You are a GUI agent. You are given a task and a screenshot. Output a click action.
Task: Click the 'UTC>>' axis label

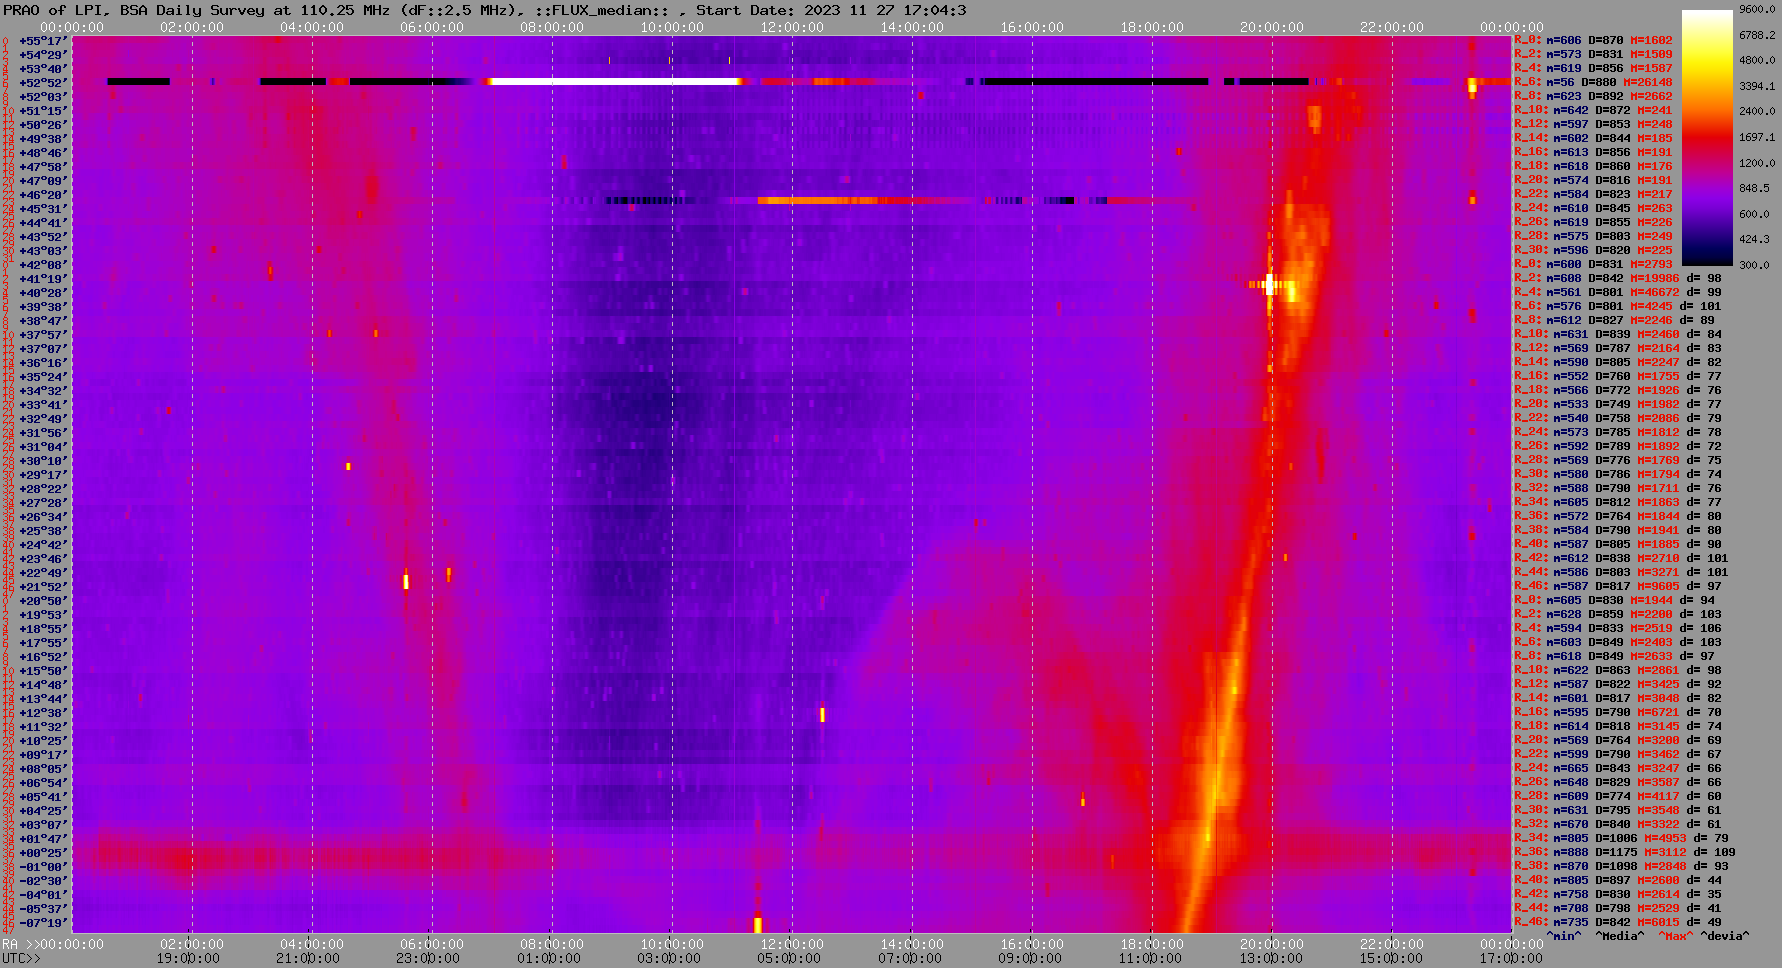click(21, 958)
